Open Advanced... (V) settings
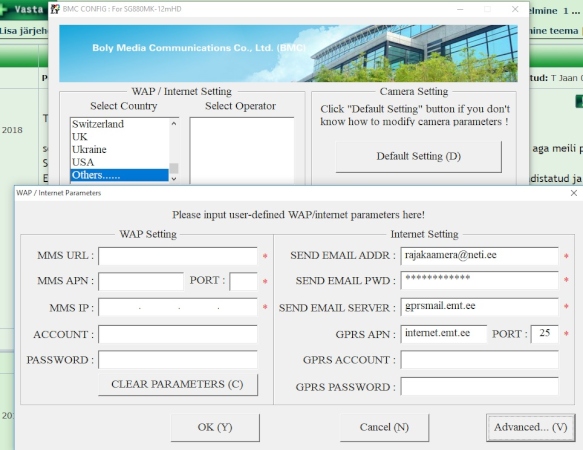583x450 pixels. (531, 427)
